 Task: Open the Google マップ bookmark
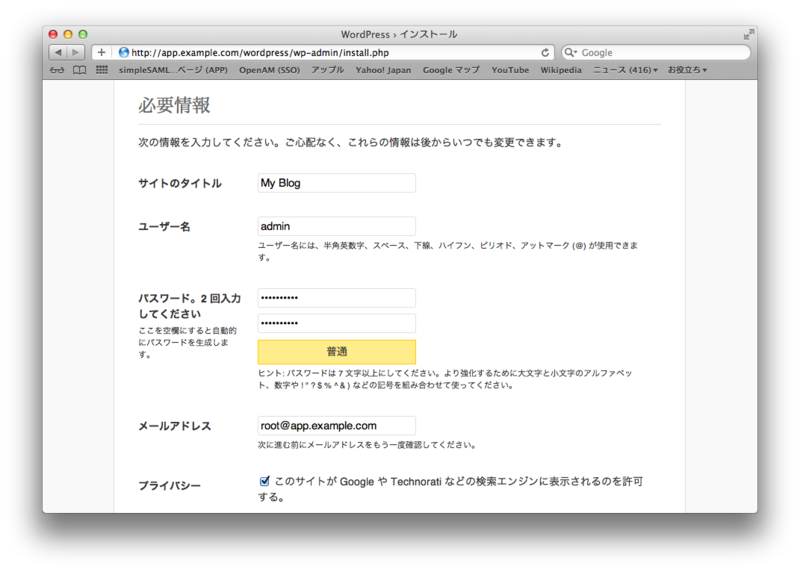point(450,70)
